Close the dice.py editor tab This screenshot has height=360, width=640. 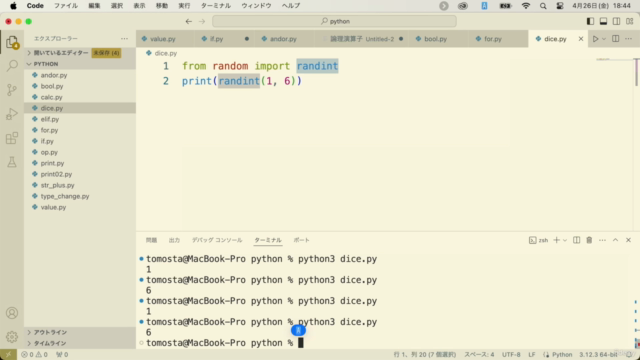click(x=581, y=39)
